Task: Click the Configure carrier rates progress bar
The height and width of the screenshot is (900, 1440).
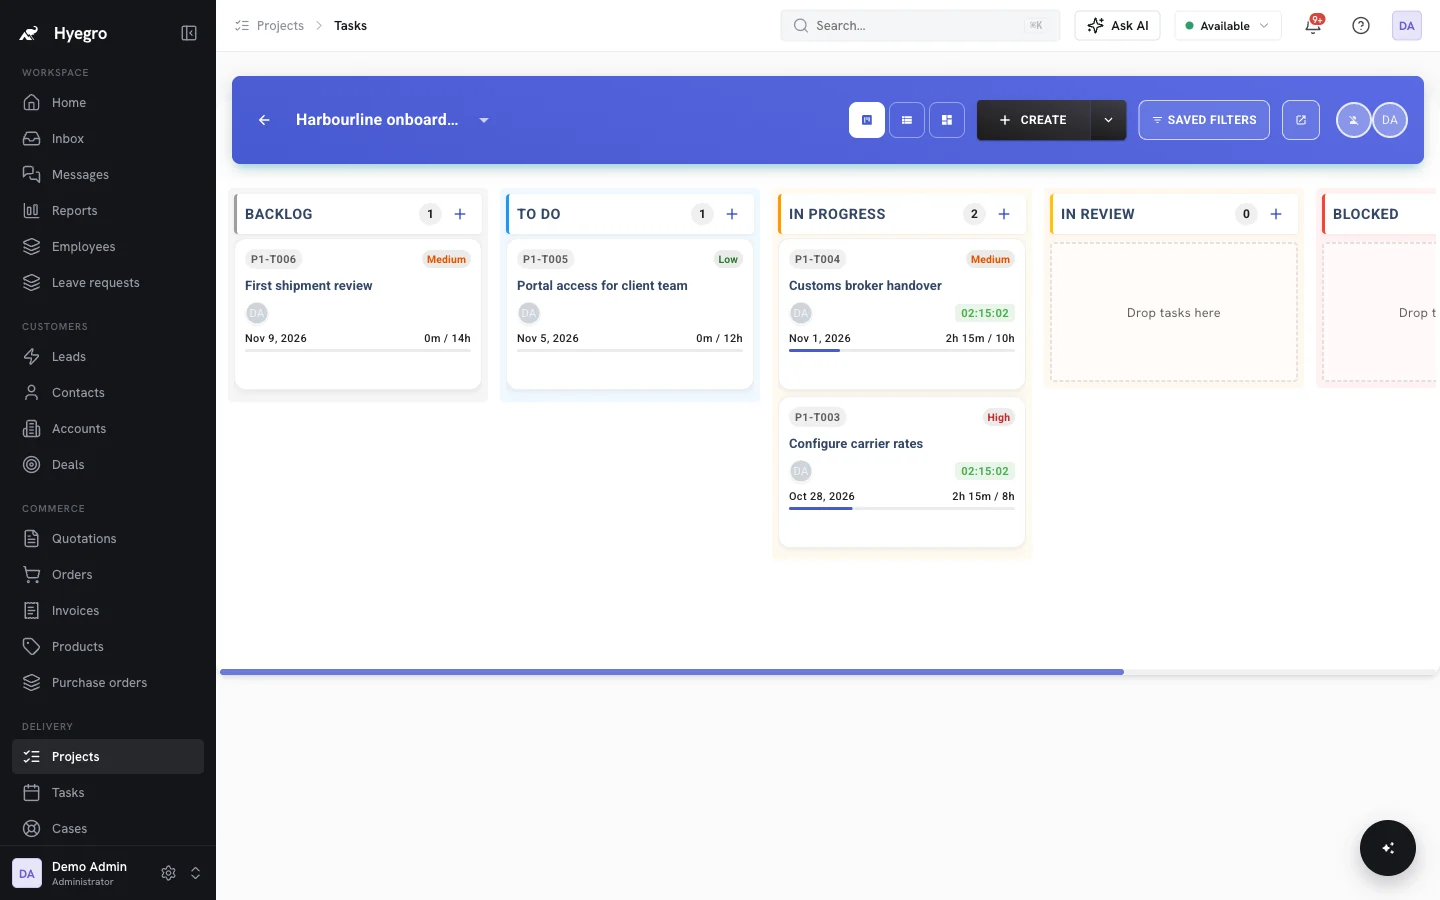Action: [x=902, y=509]
